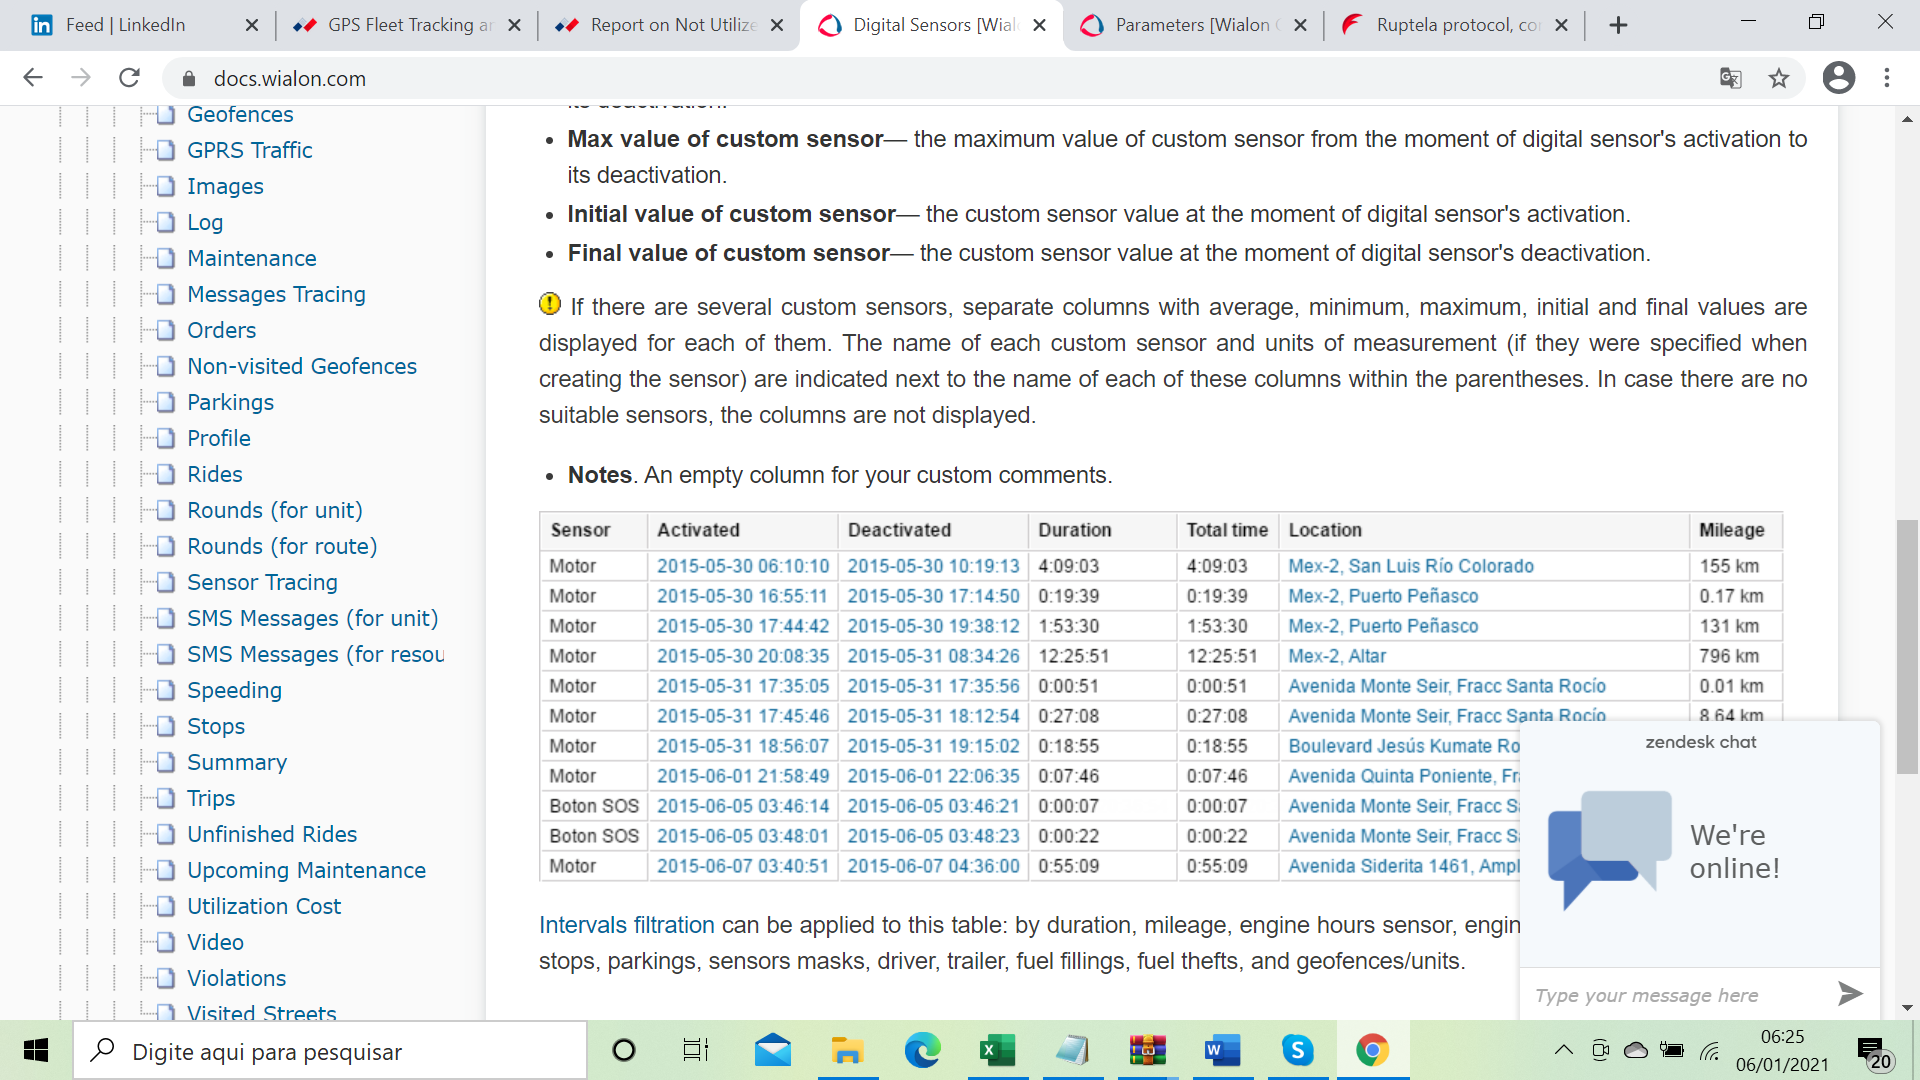Bookmark this page with star icon
Image resolution: width=1920 pixels, height=1080 pixels.
pyautogui.click(x=1778, y=78)
